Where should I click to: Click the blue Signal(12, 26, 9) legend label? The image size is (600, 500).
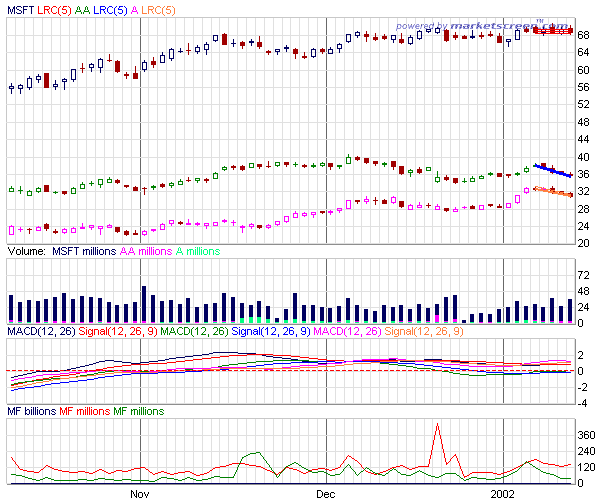pyautogui.click(x=271, y=331)
